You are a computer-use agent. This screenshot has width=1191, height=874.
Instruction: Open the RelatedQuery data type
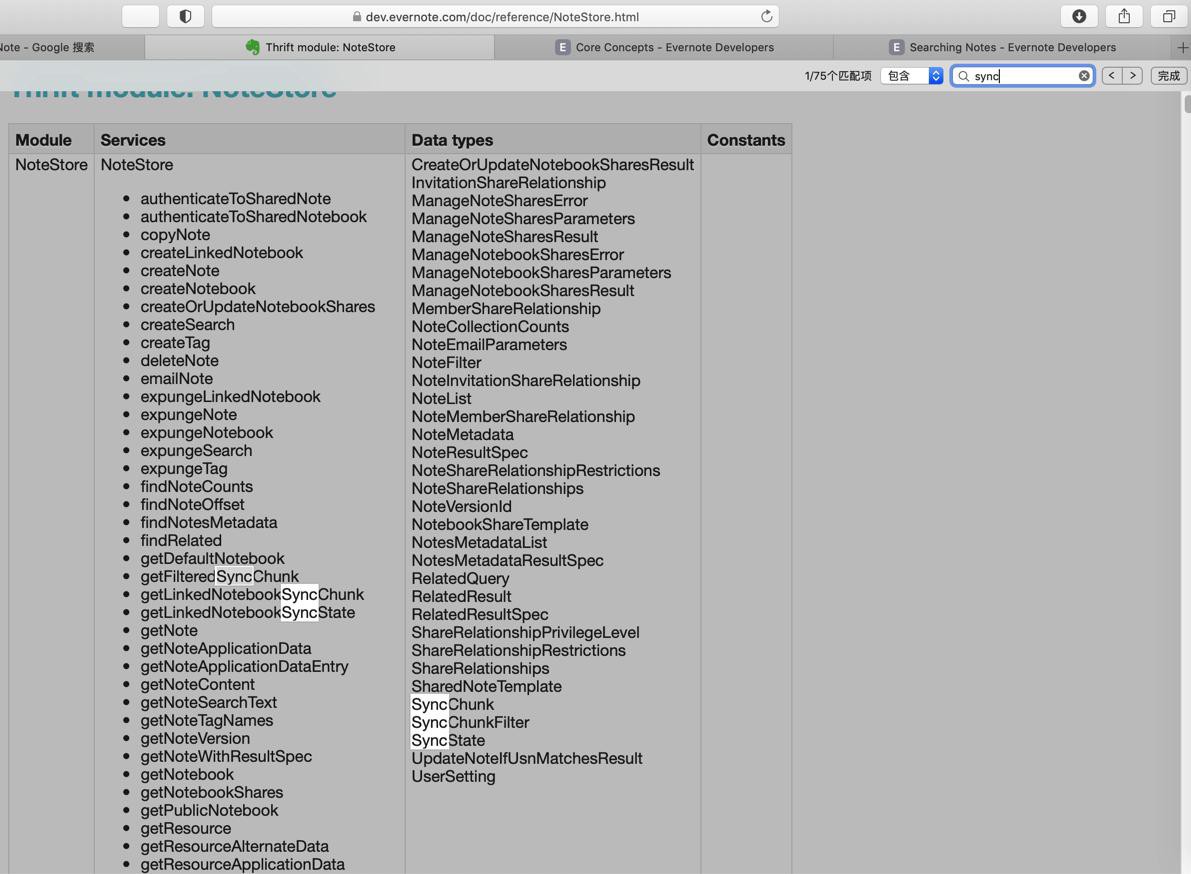pos(460,579)
